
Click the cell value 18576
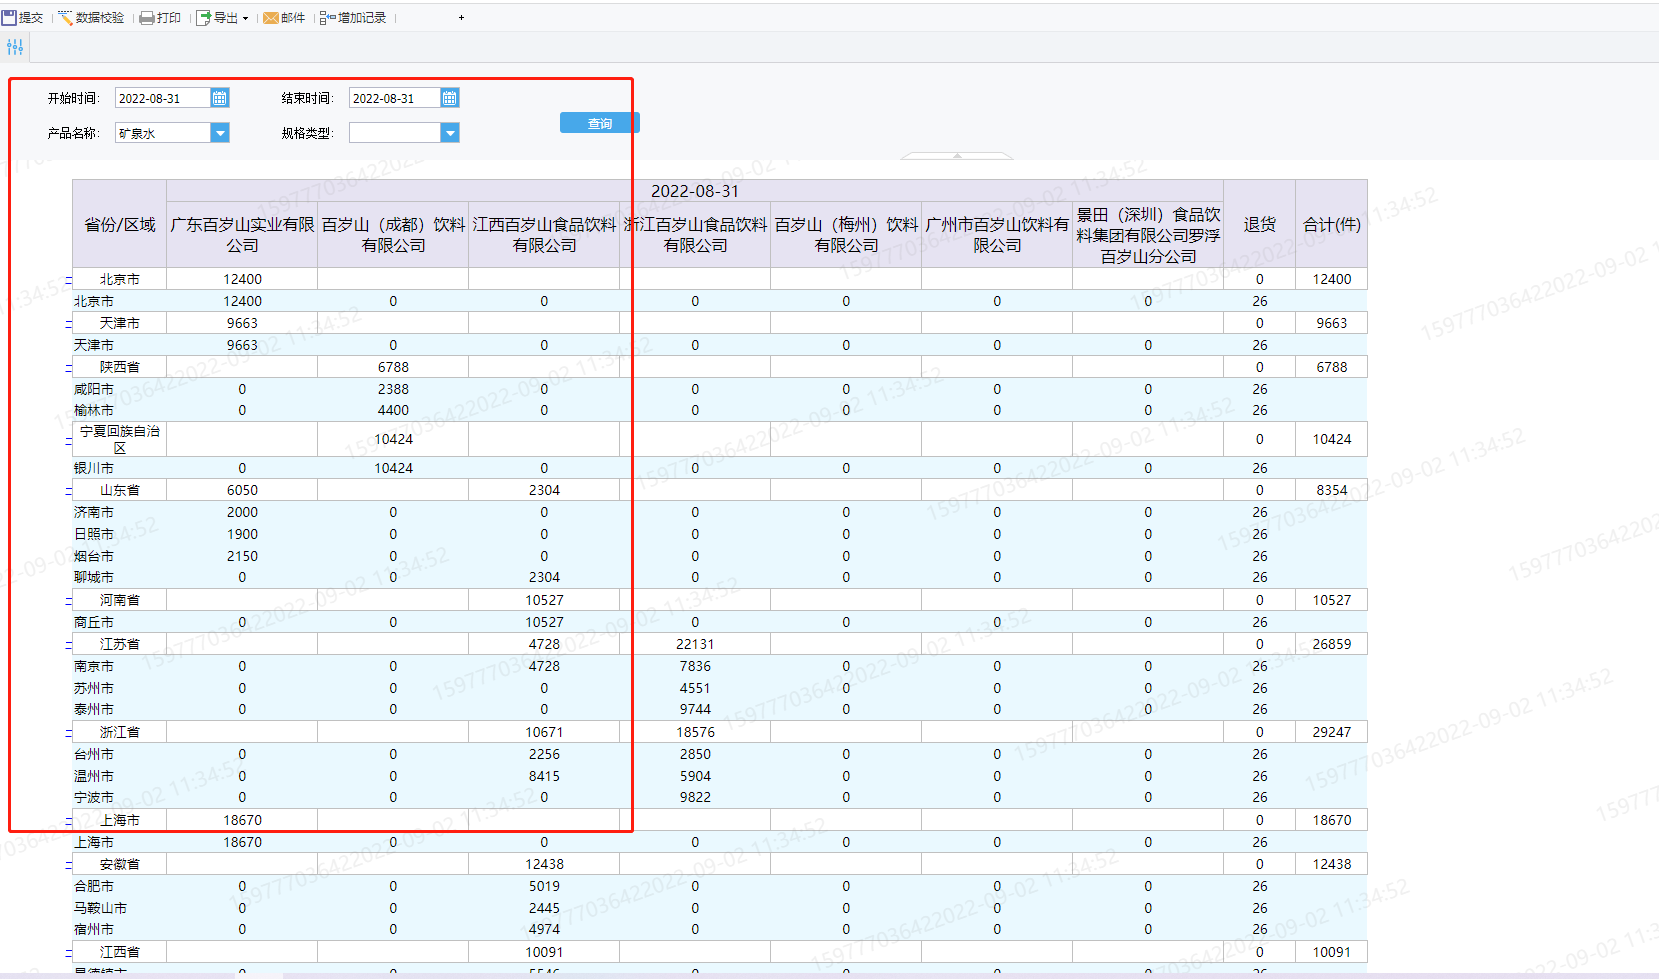(x=695, y=732)
